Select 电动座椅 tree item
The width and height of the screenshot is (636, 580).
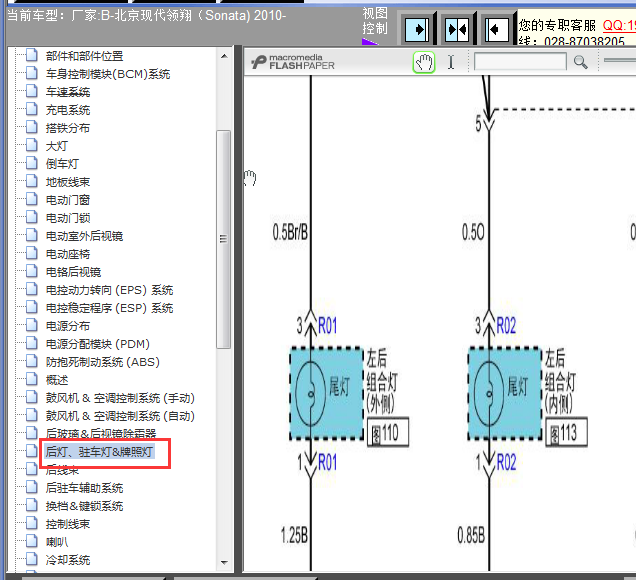68,254
